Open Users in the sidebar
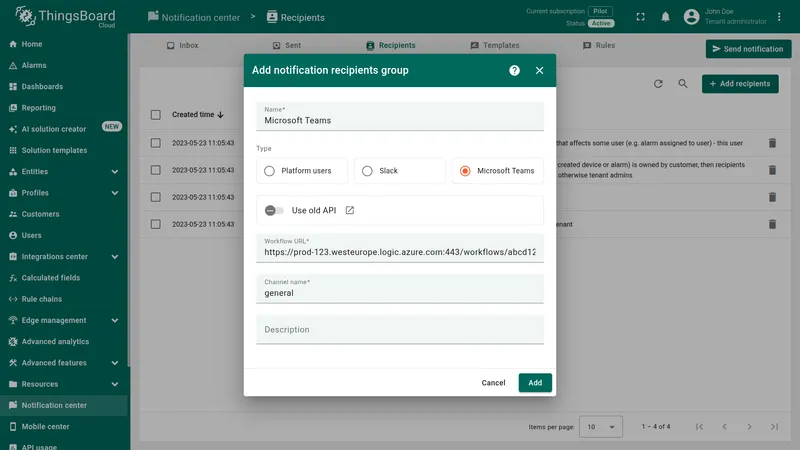 click(x=64, y=235)
